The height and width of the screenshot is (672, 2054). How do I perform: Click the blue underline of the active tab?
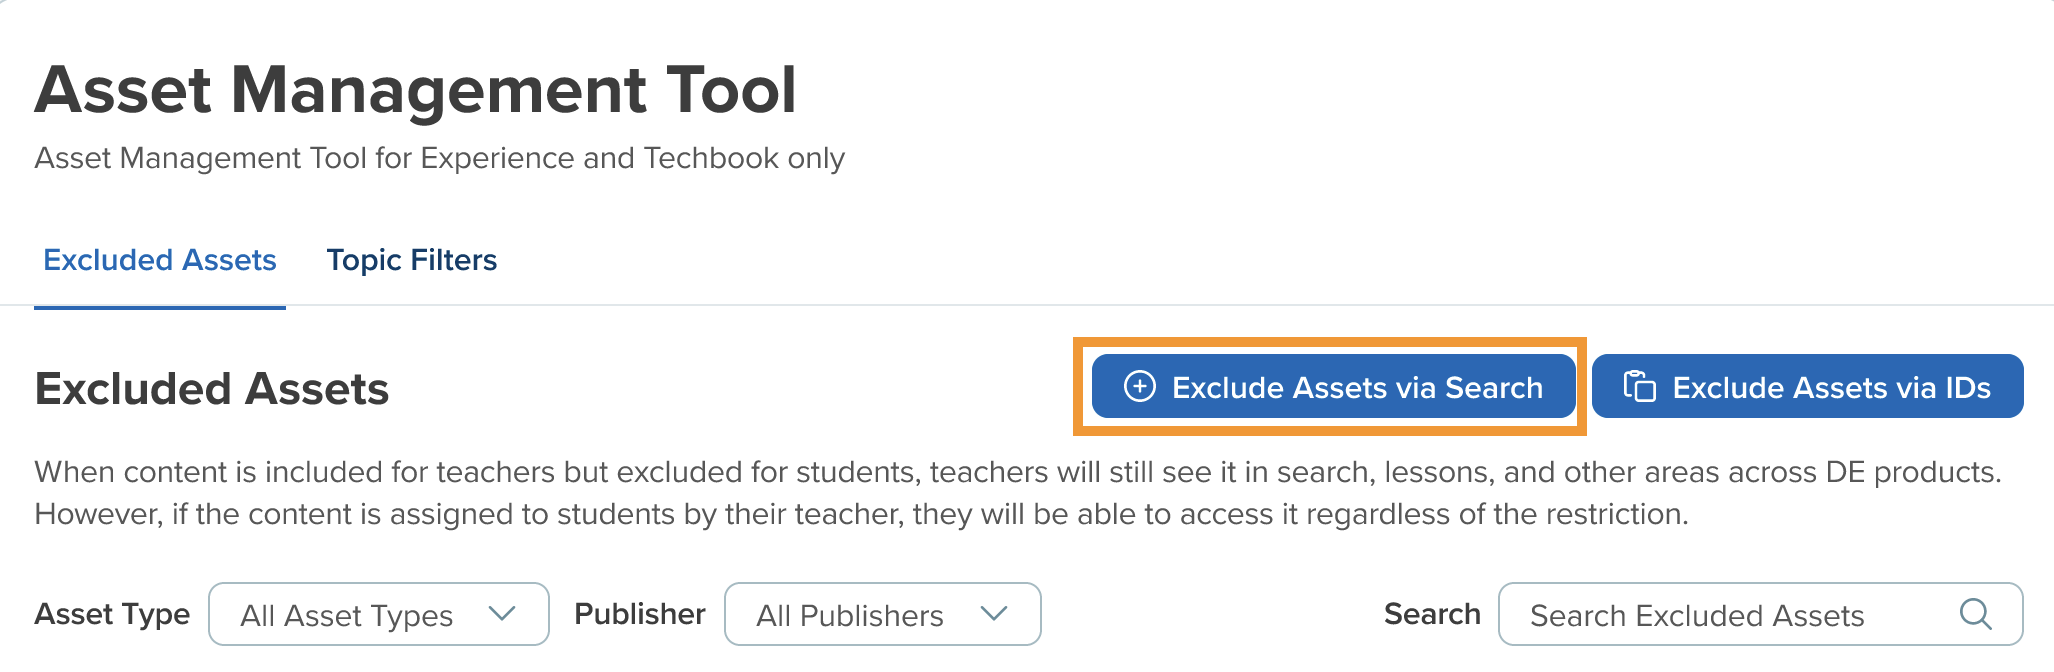pyautogui.click(x=160, y=307)
